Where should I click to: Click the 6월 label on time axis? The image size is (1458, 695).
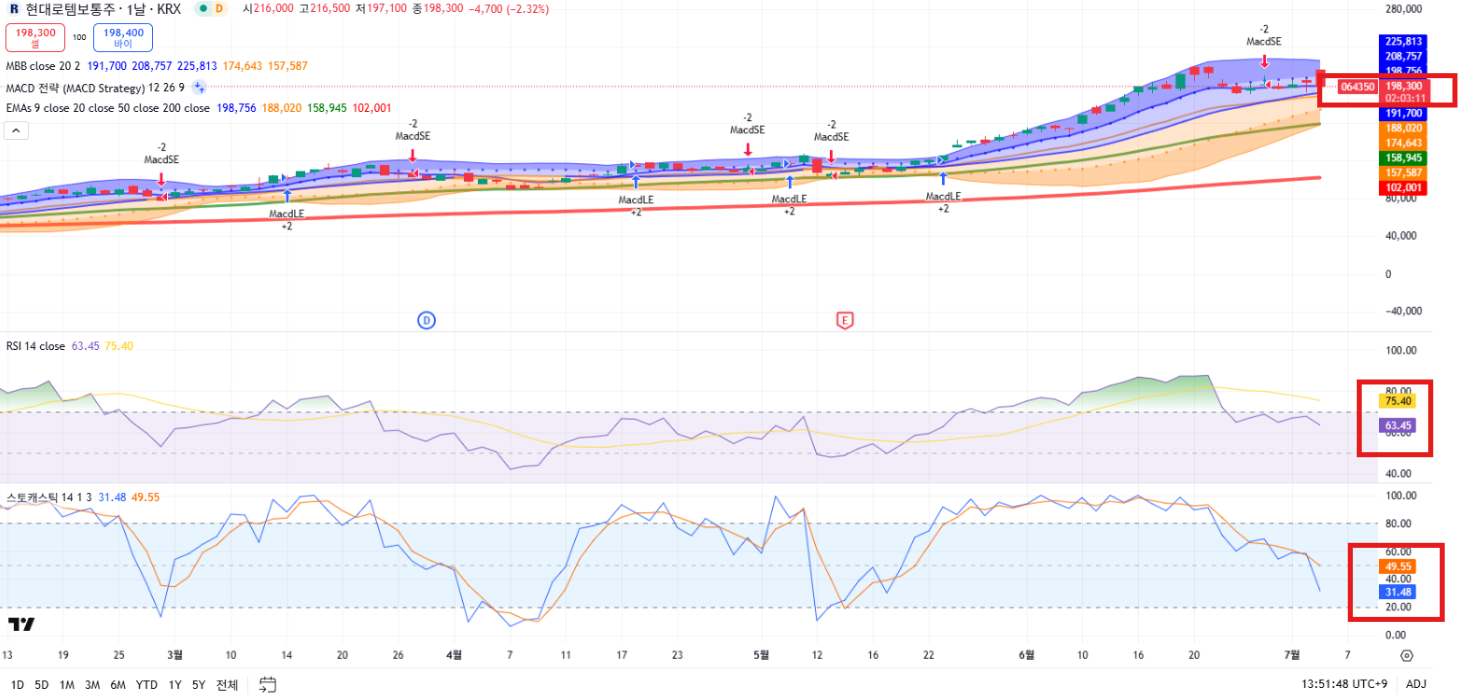1026,655
